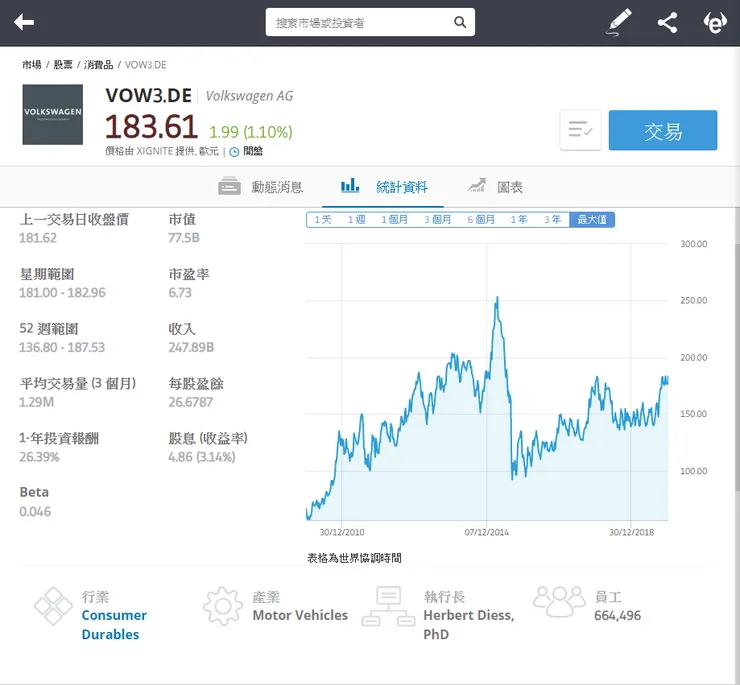Click the Volkswagen company logo
The height and width of the screenshot is (685, 740).
tap(52, 114)
